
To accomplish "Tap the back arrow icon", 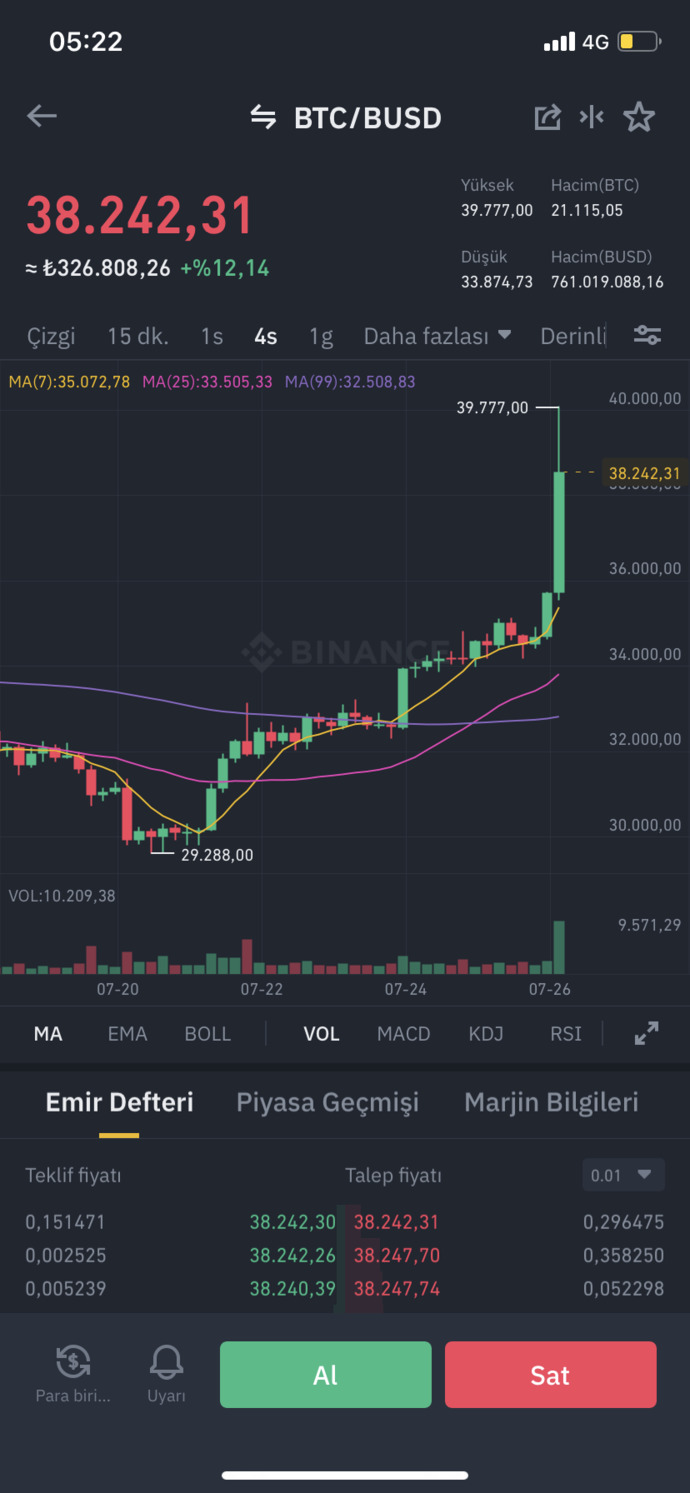I will click(x=41, y=116).
